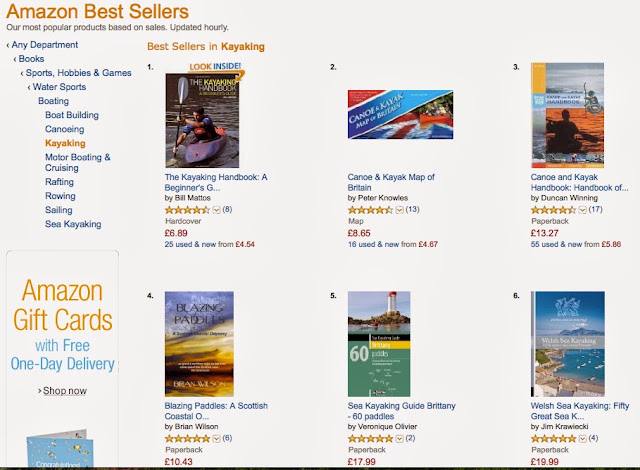The width and height of the screenshot is (640, 470).
Task: Select Canoeing category in sidebar
Action: [x=64, y=129]
